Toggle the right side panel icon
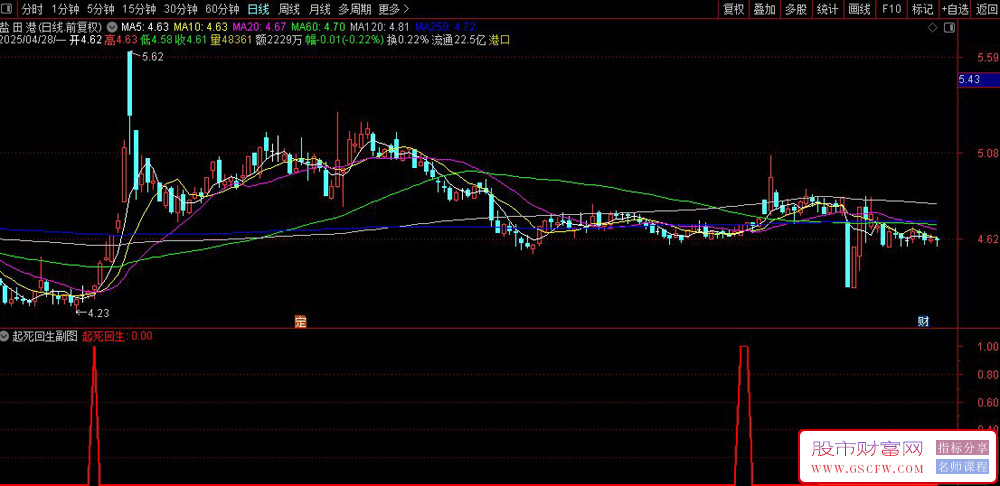1000x486 pixels. pos(950,28)
